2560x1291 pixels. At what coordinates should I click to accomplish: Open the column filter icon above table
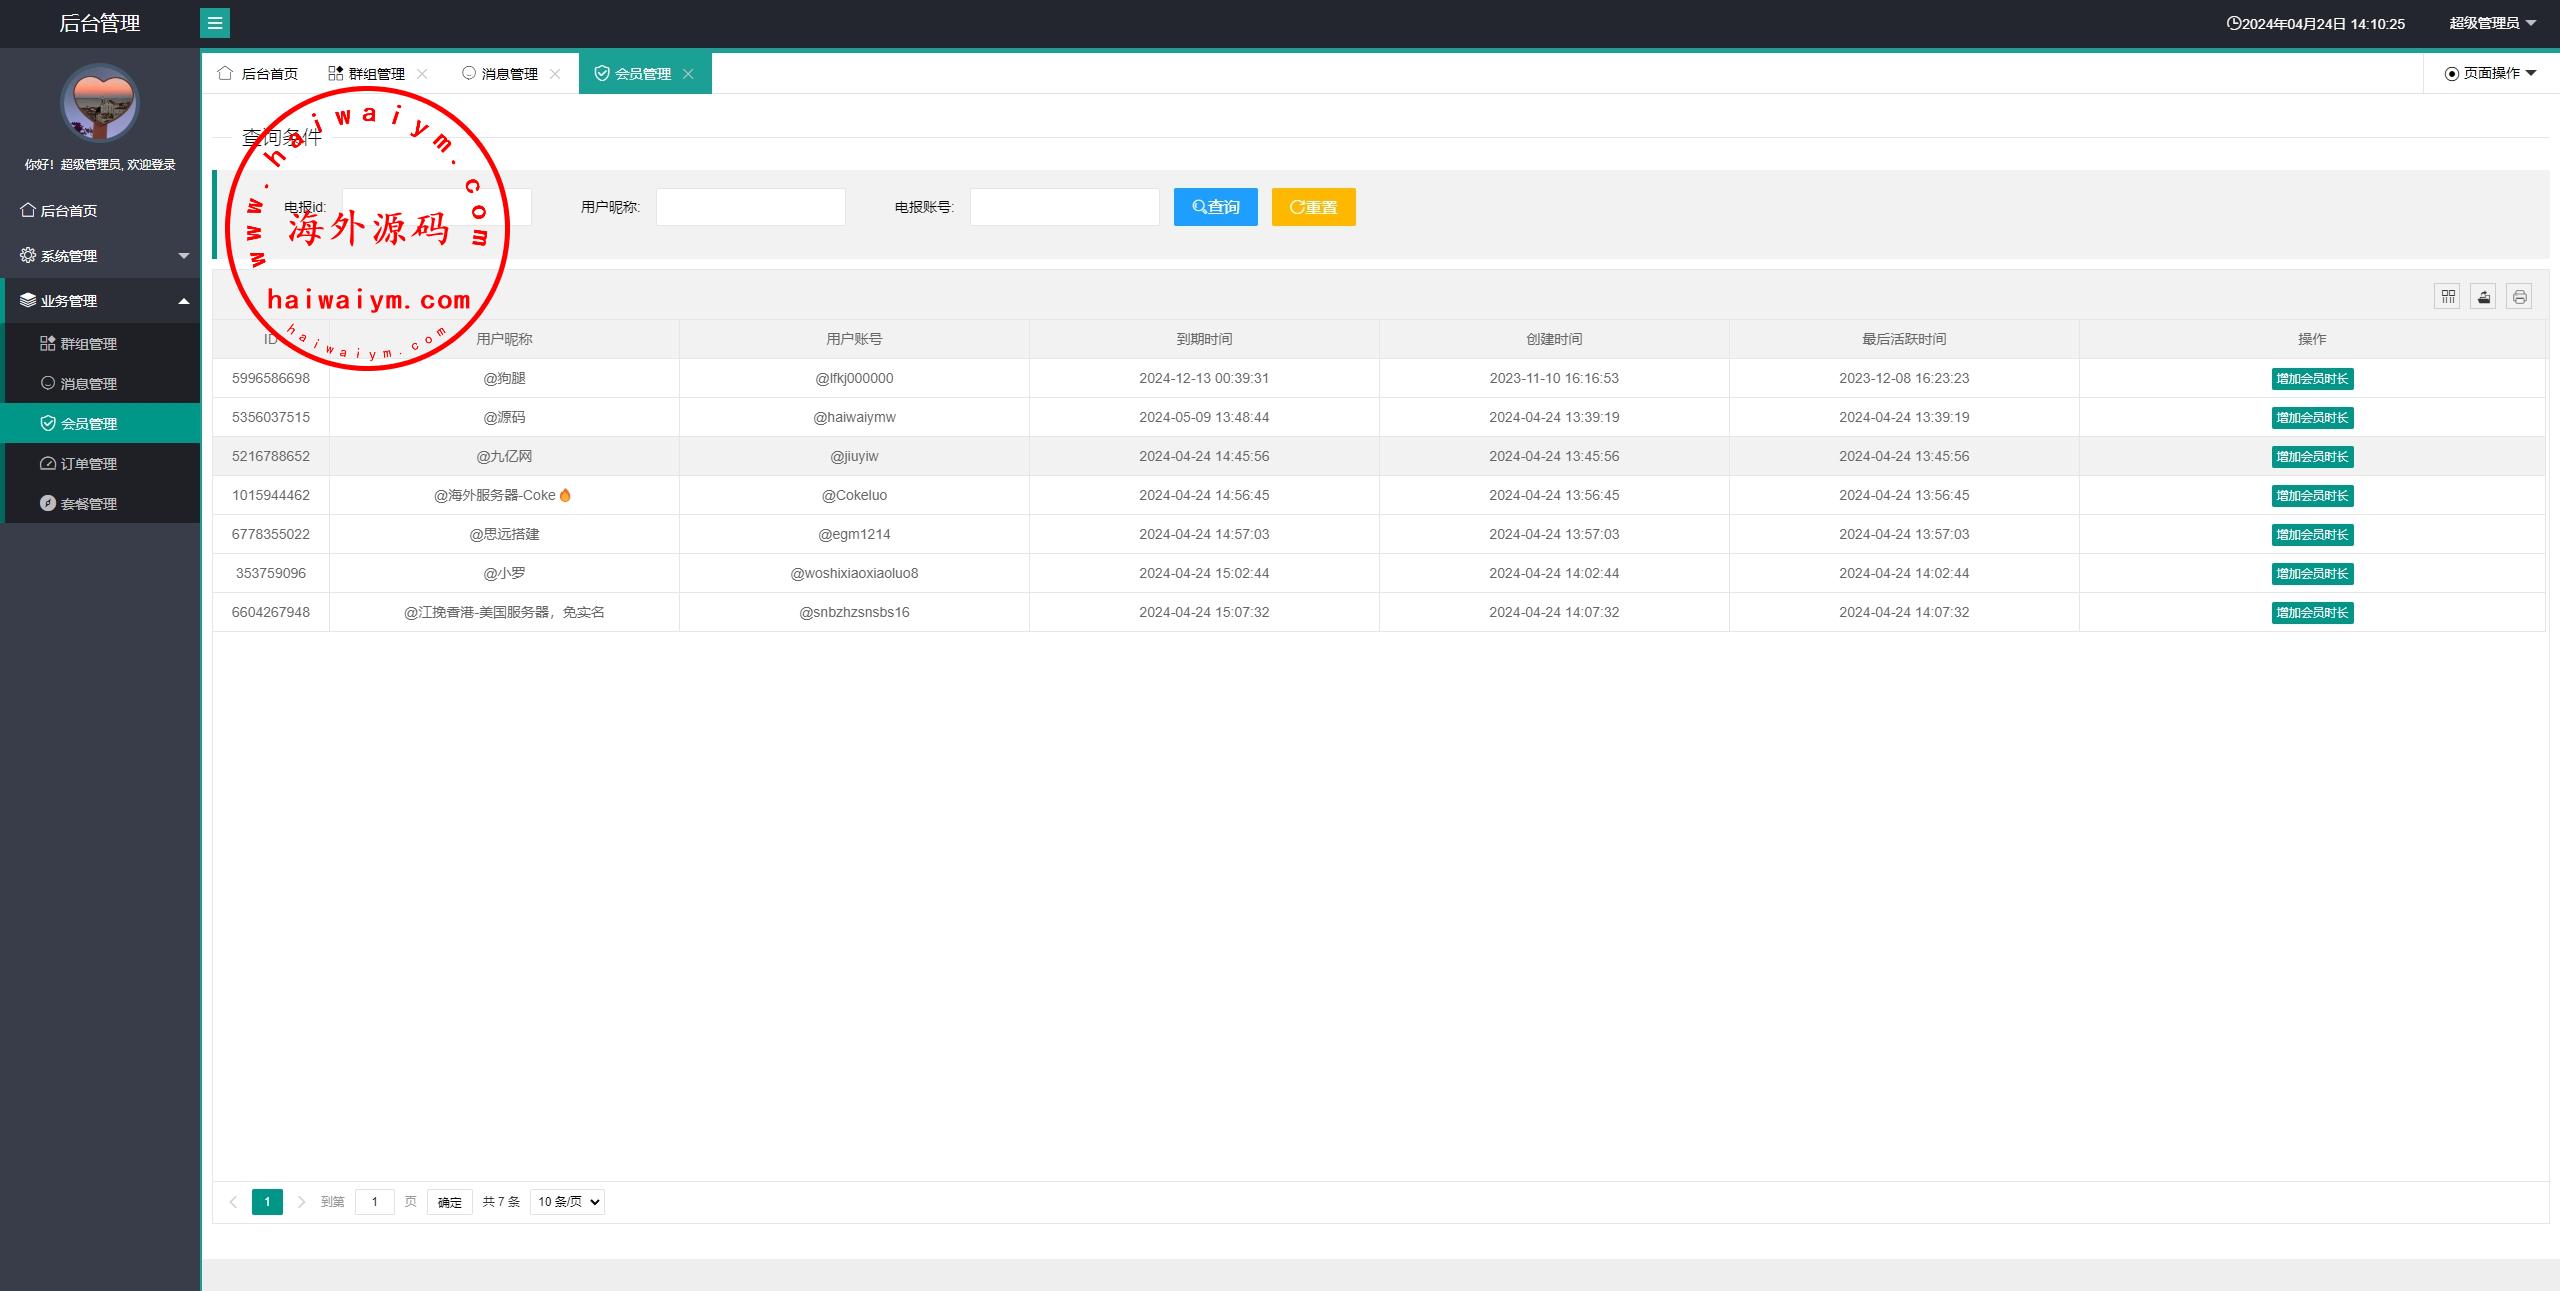pyautogui.click(x=2447, y=296)
